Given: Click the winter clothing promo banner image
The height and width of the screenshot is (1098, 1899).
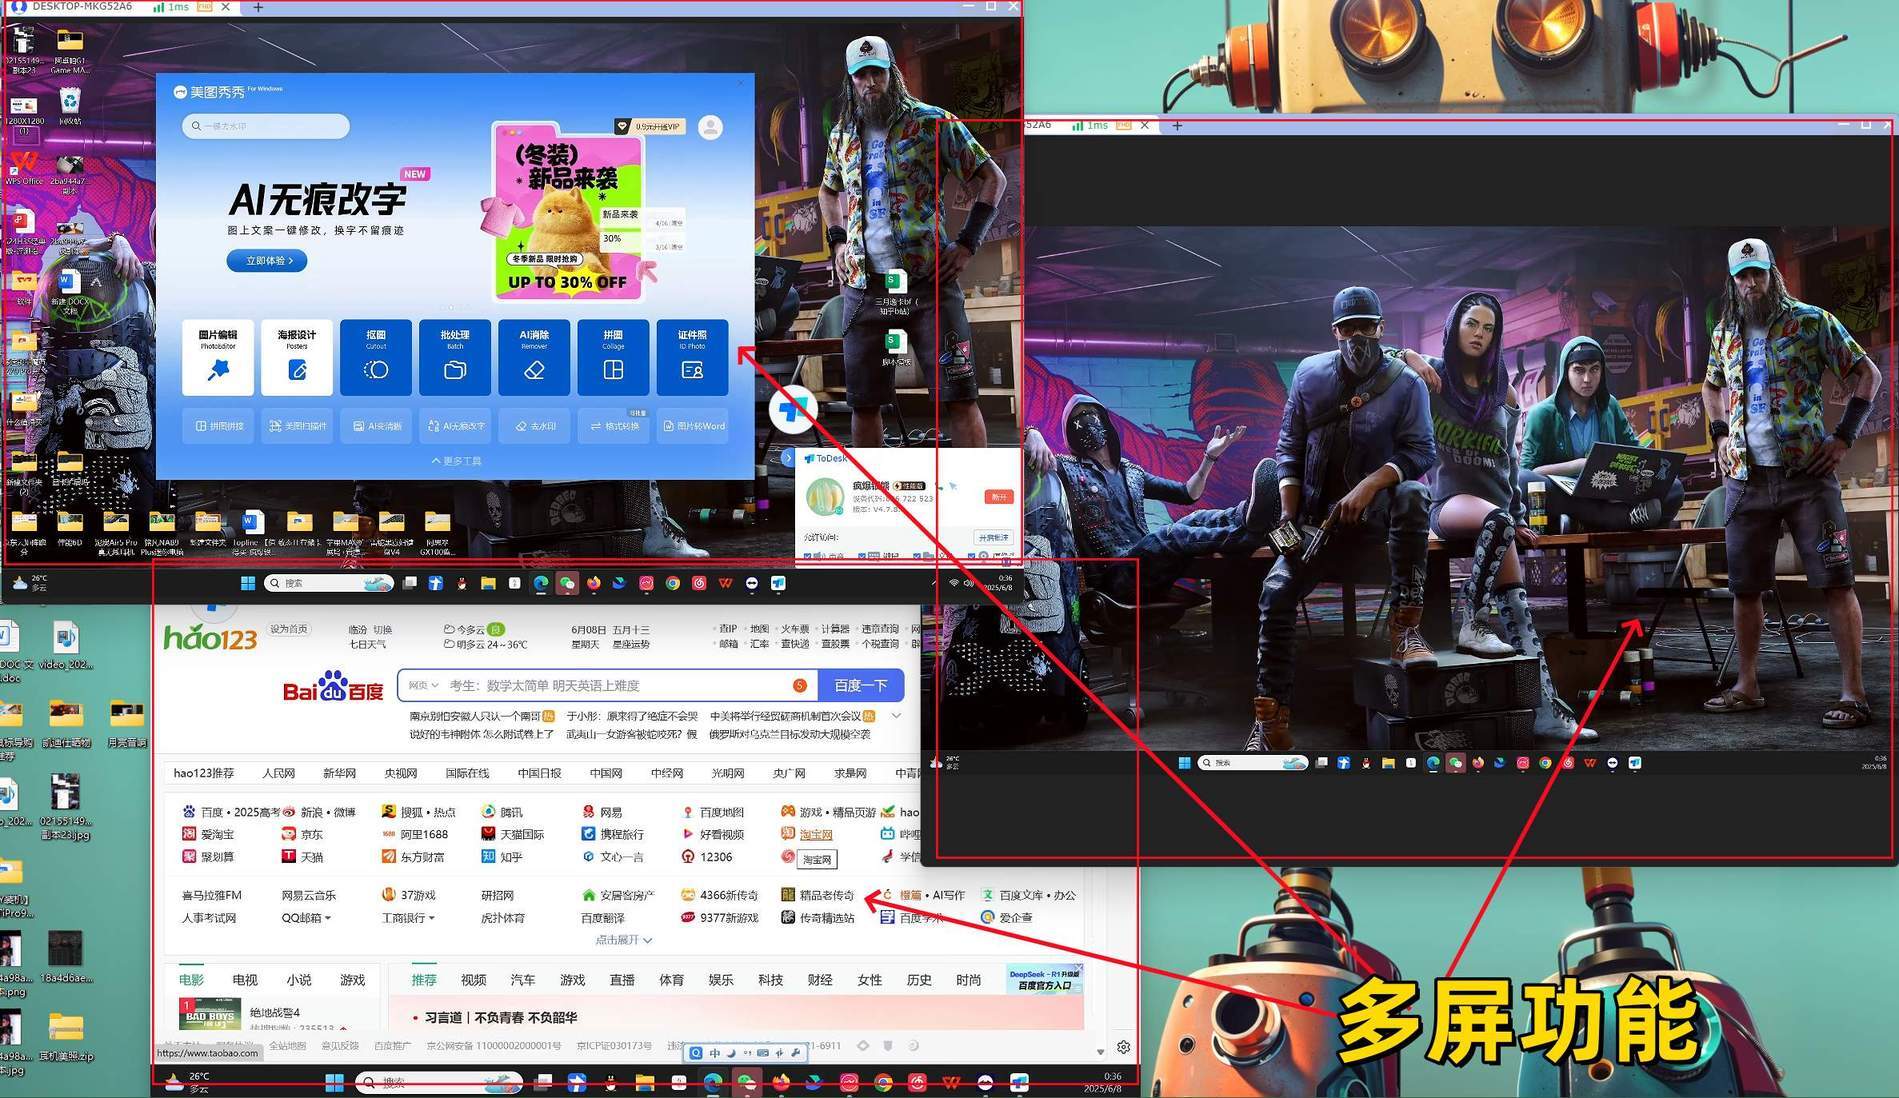Looking at the screenshot, I should pyautogui.click(x=570, y=212).
